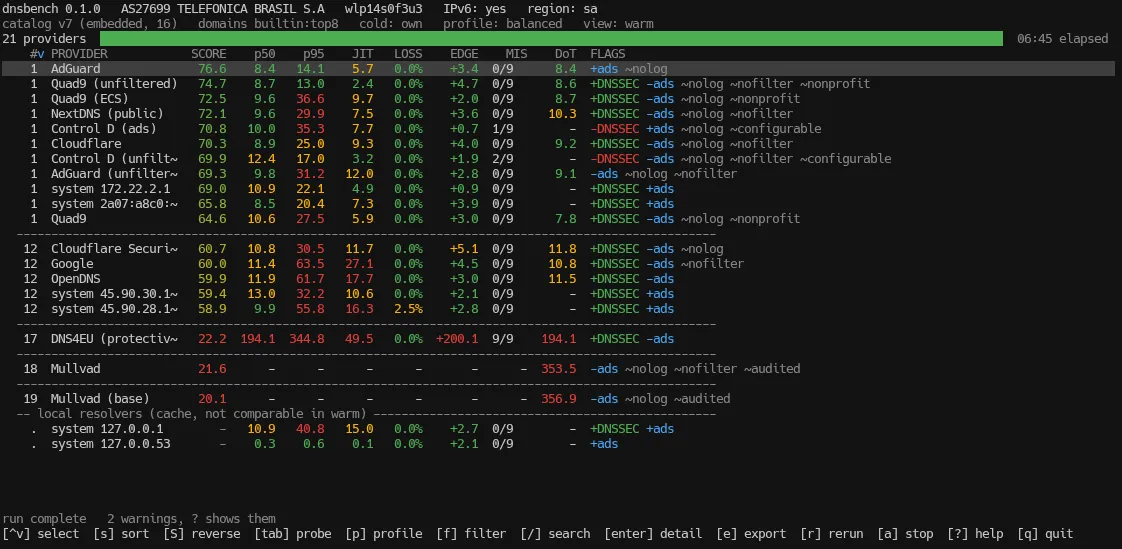Screen dimensions: 1122x549
Task: Click the MIS column header
Action: coord(517,54)
